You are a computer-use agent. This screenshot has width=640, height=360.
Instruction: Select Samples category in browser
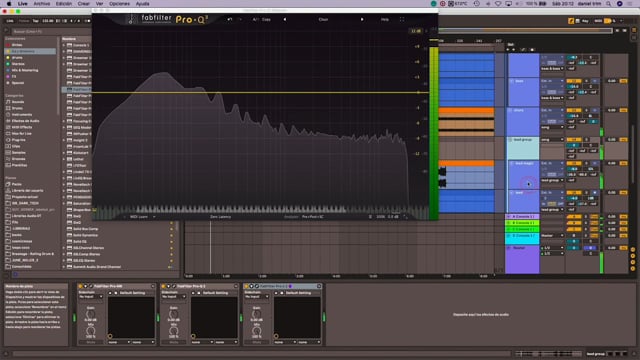click(18, 153)
